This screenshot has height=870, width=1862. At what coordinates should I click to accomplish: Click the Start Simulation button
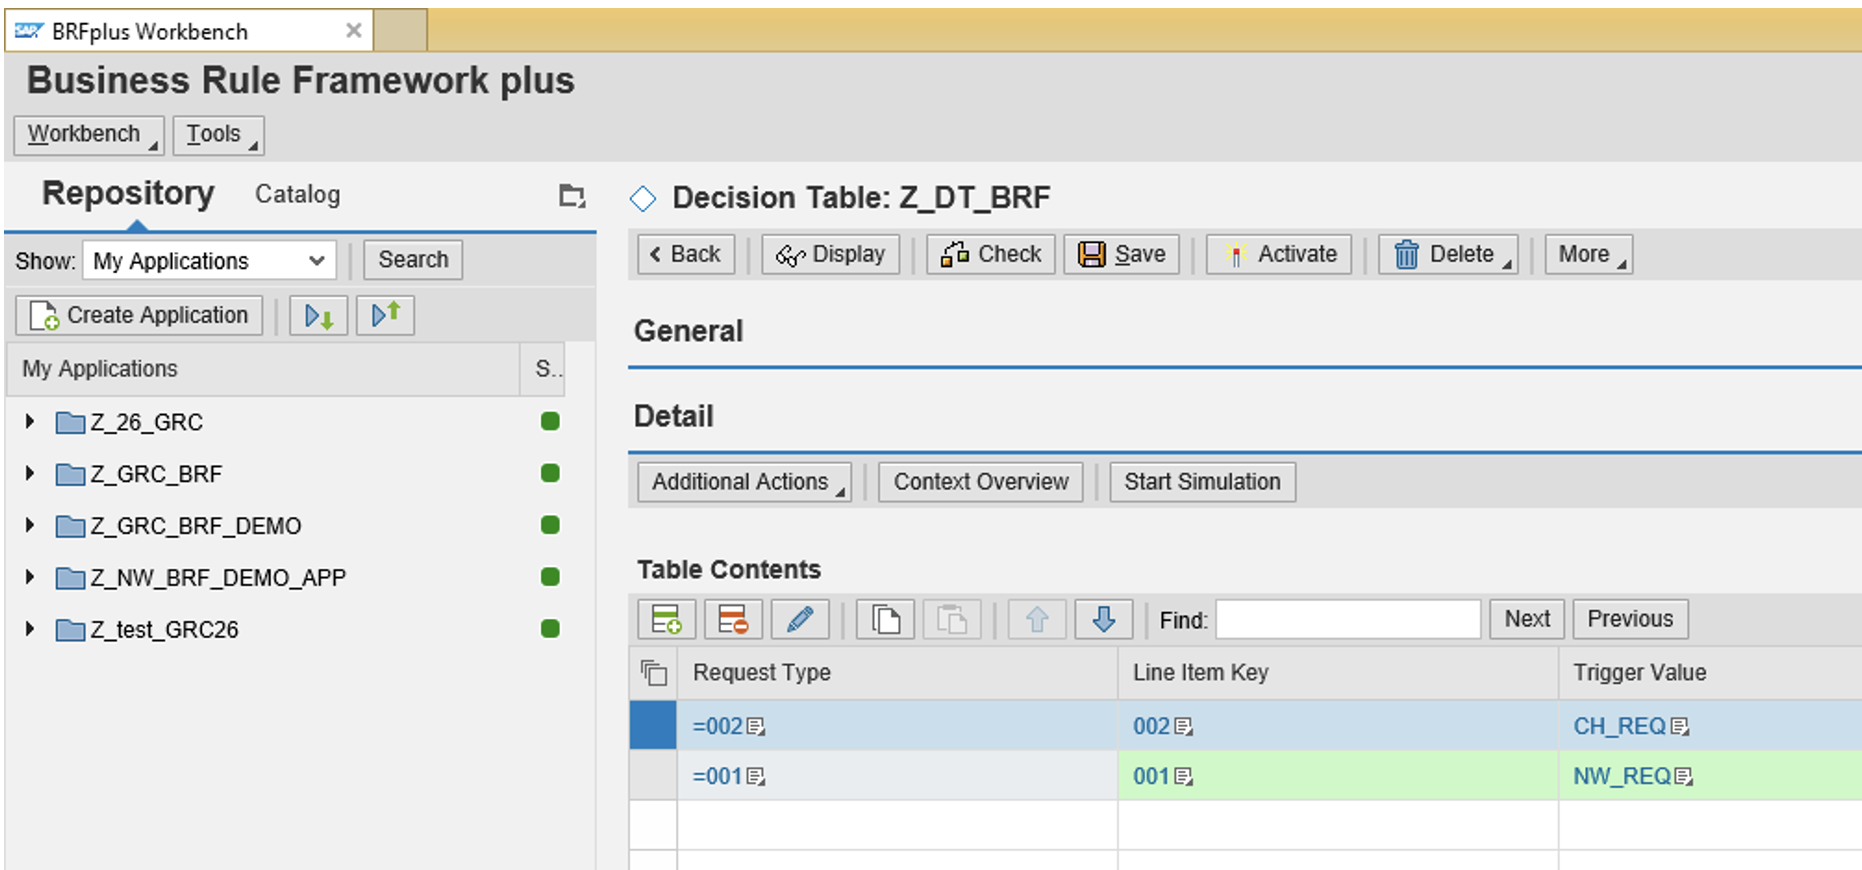[x=1203, y=482]
